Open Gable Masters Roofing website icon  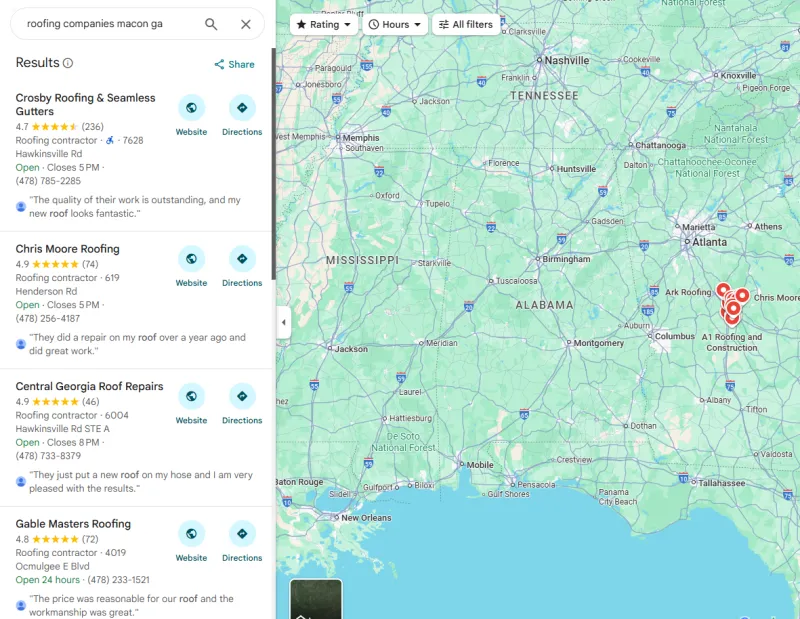(191, 533)
